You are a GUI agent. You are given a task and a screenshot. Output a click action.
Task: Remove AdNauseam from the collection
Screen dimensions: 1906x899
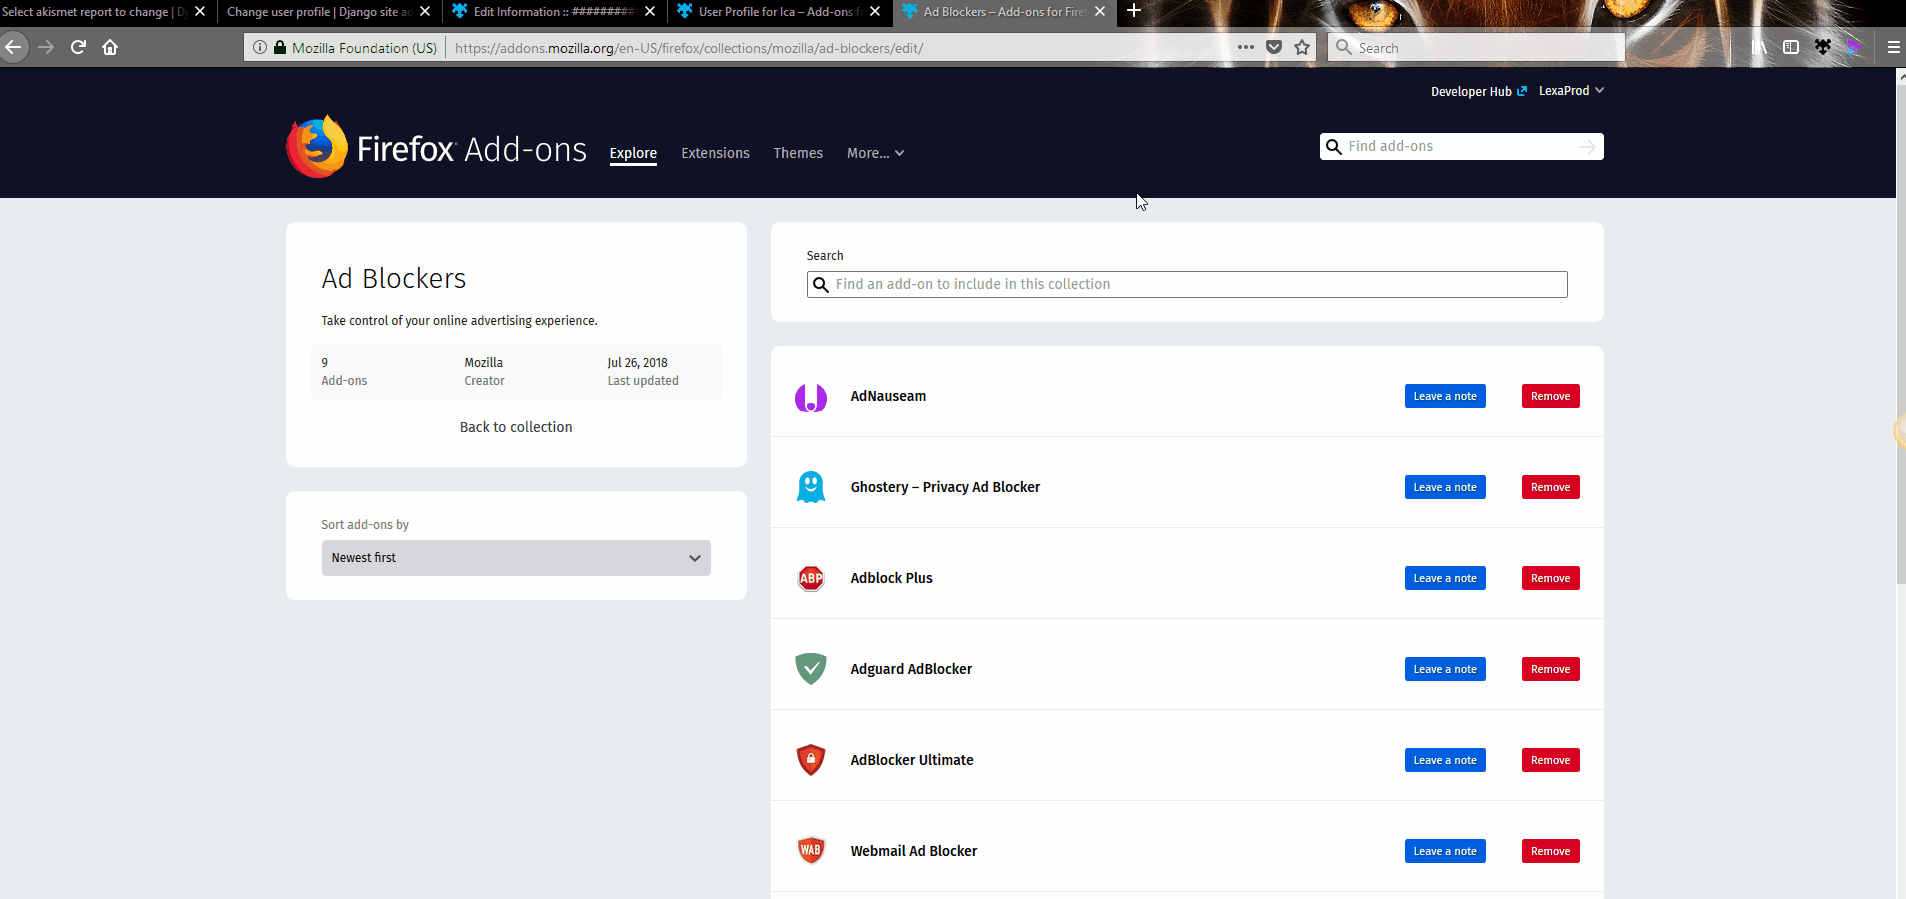coord(1551,396)
